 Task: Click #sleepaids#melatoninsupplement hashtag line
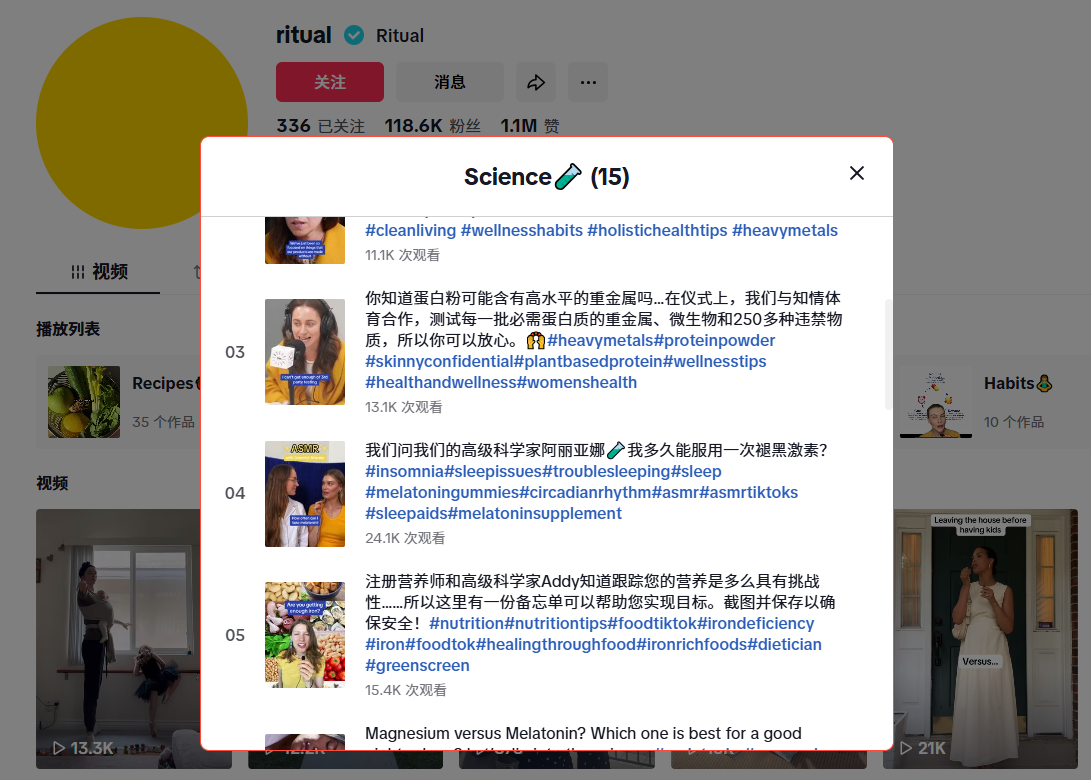(493, 513)
